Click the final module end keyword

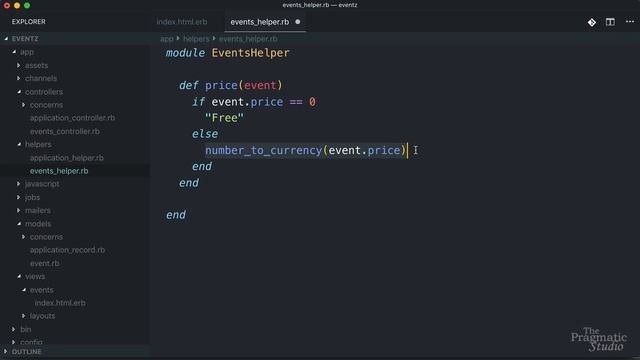(176, 215)
